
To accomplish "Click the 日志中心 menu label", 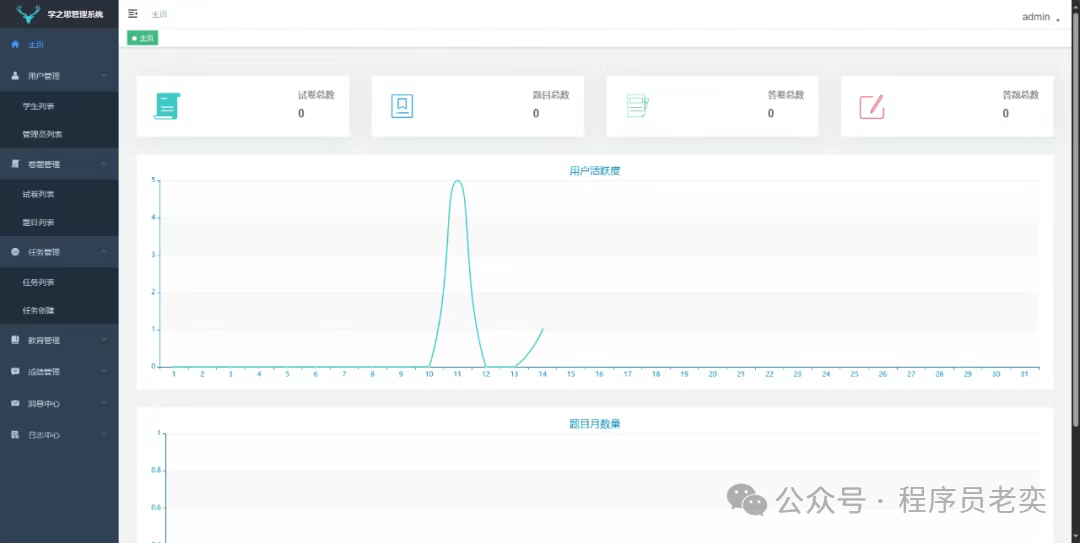I will [x=43, y=436].
